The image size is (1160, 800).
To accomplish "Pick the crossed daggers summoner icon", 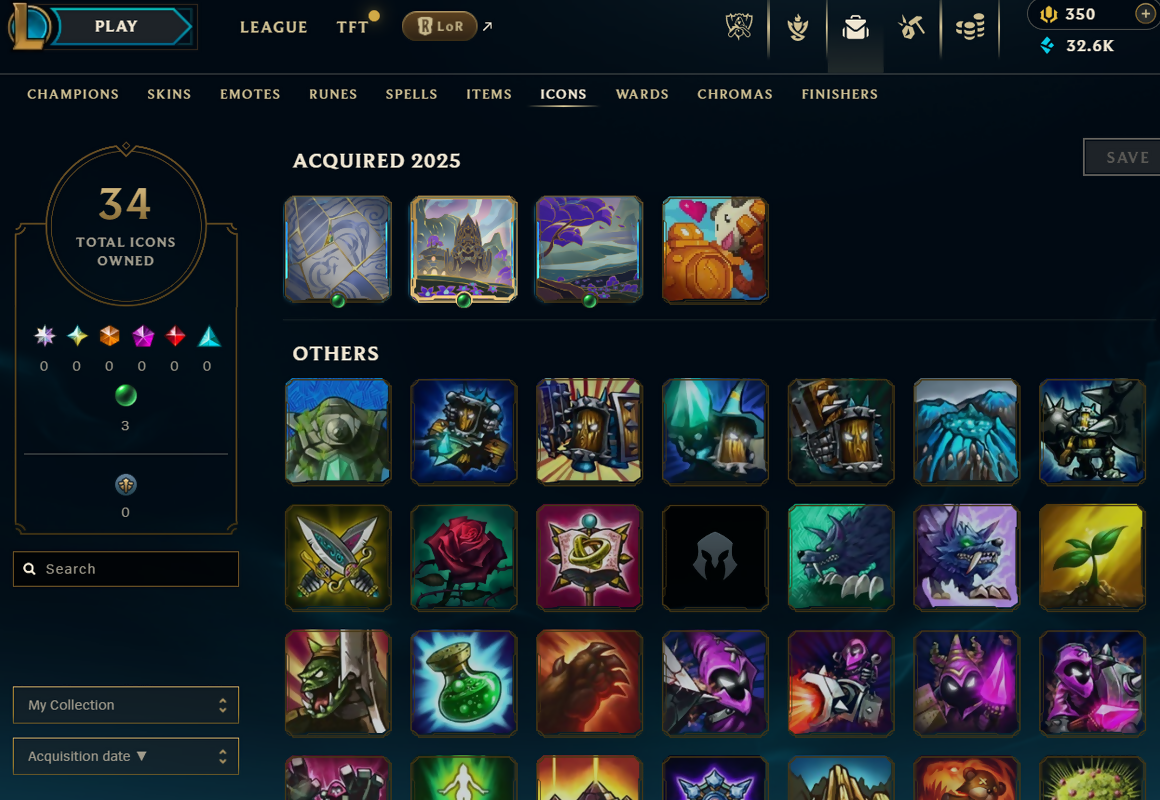I will [x=338, y=557].
